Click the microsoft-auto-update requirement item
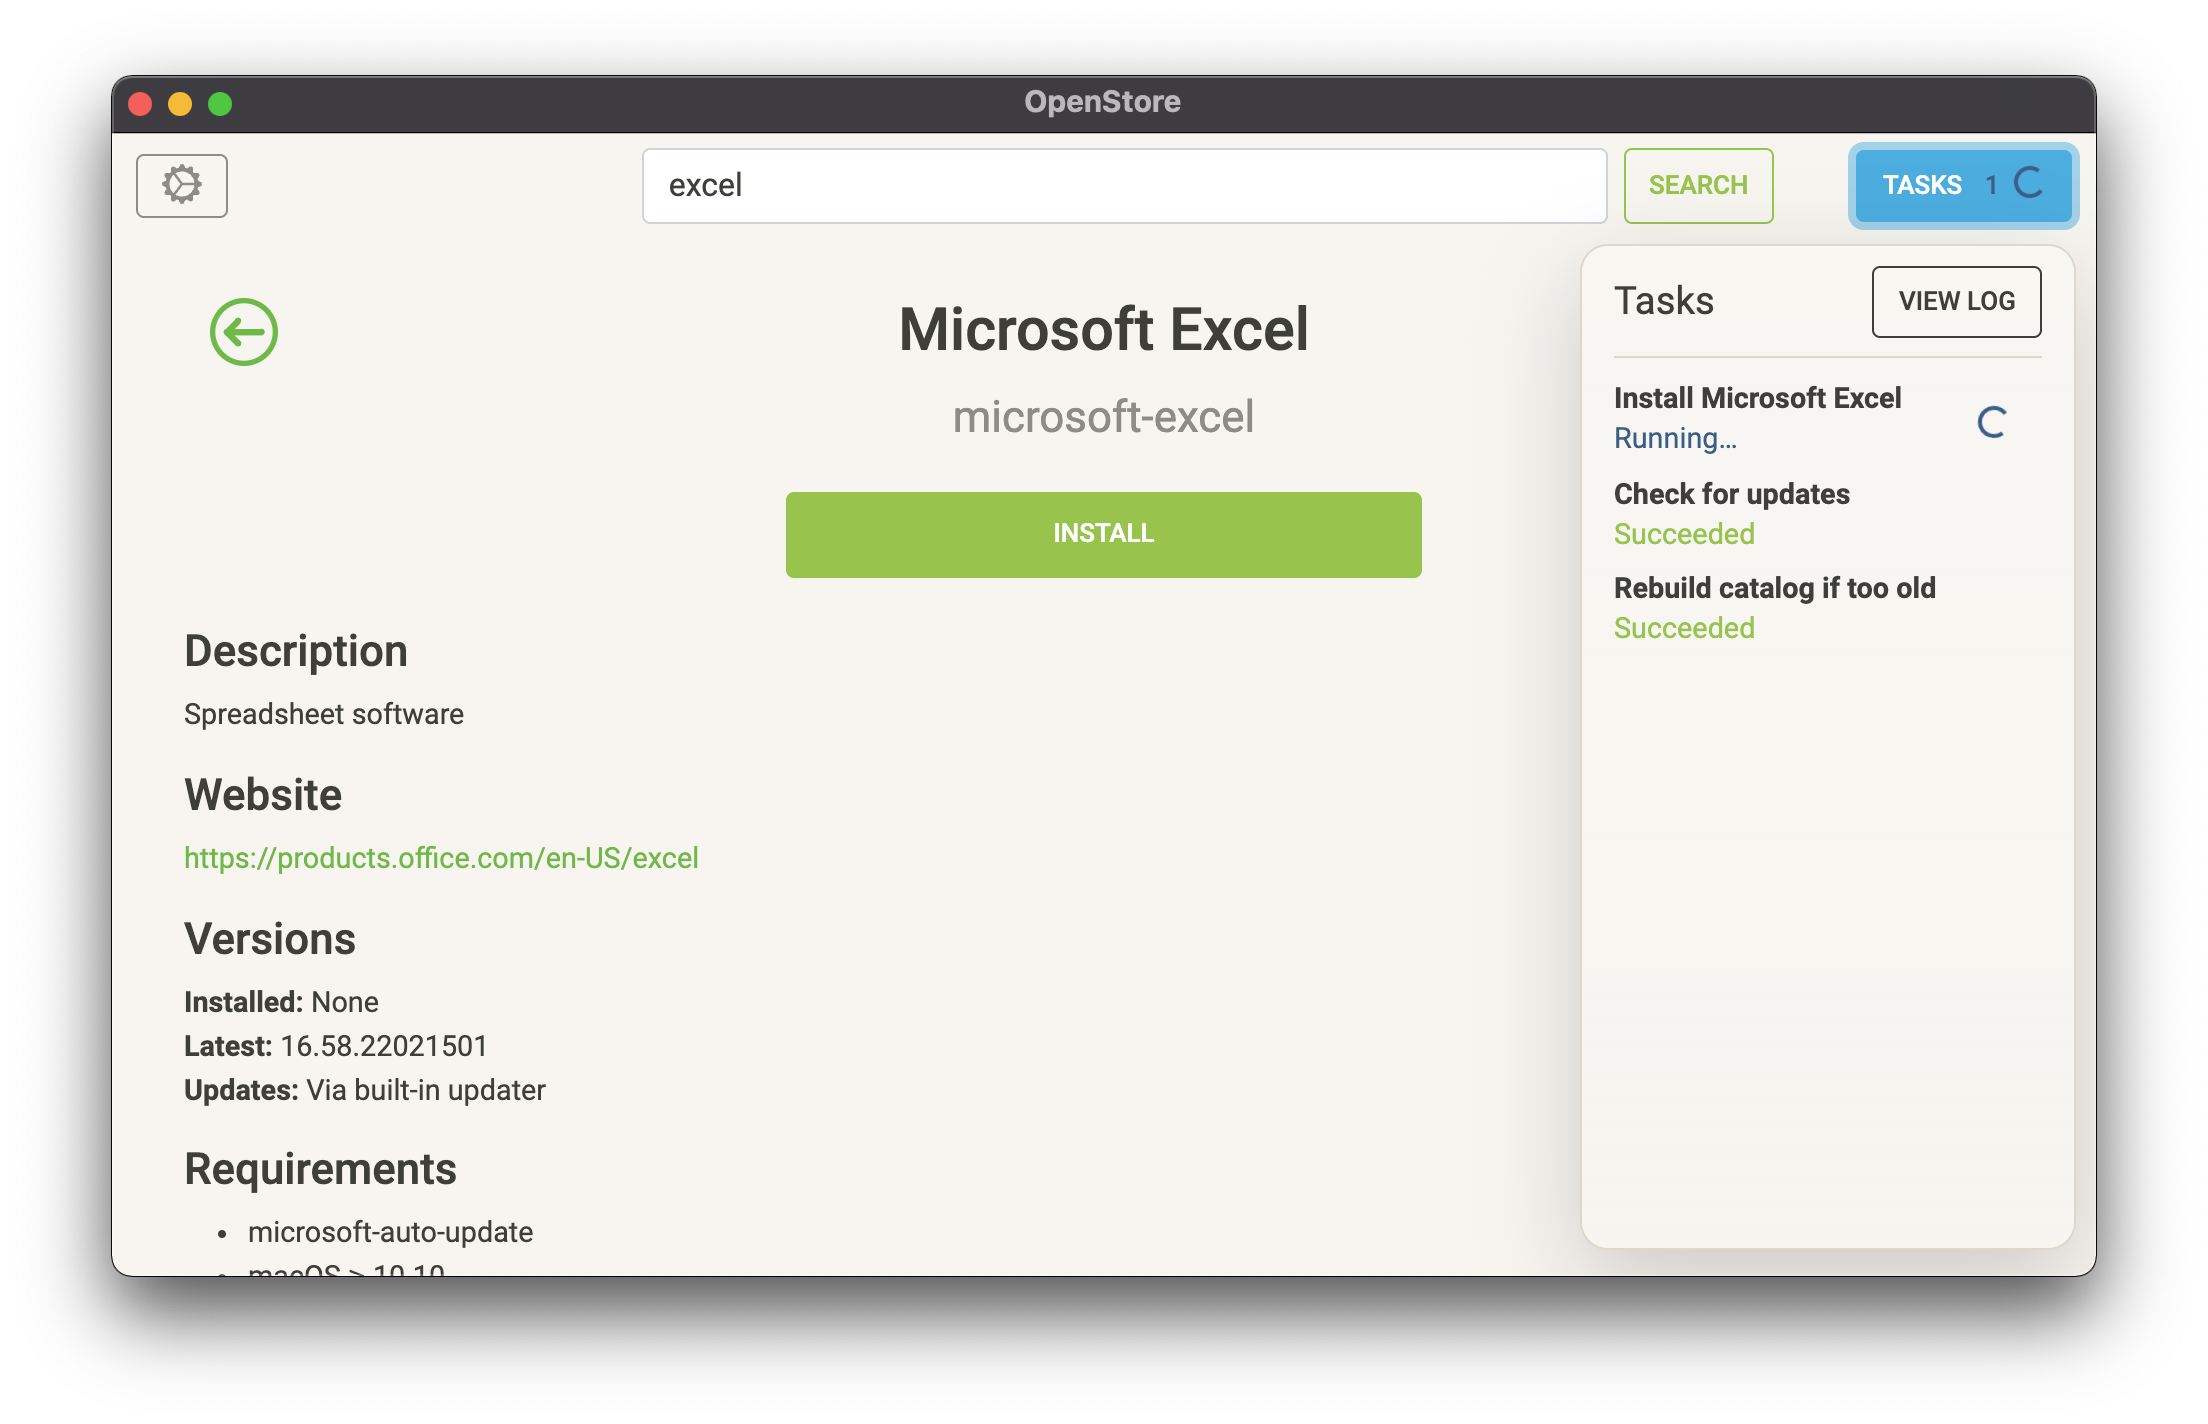The image size is (2208, 1424). (x=390, y=1232)
